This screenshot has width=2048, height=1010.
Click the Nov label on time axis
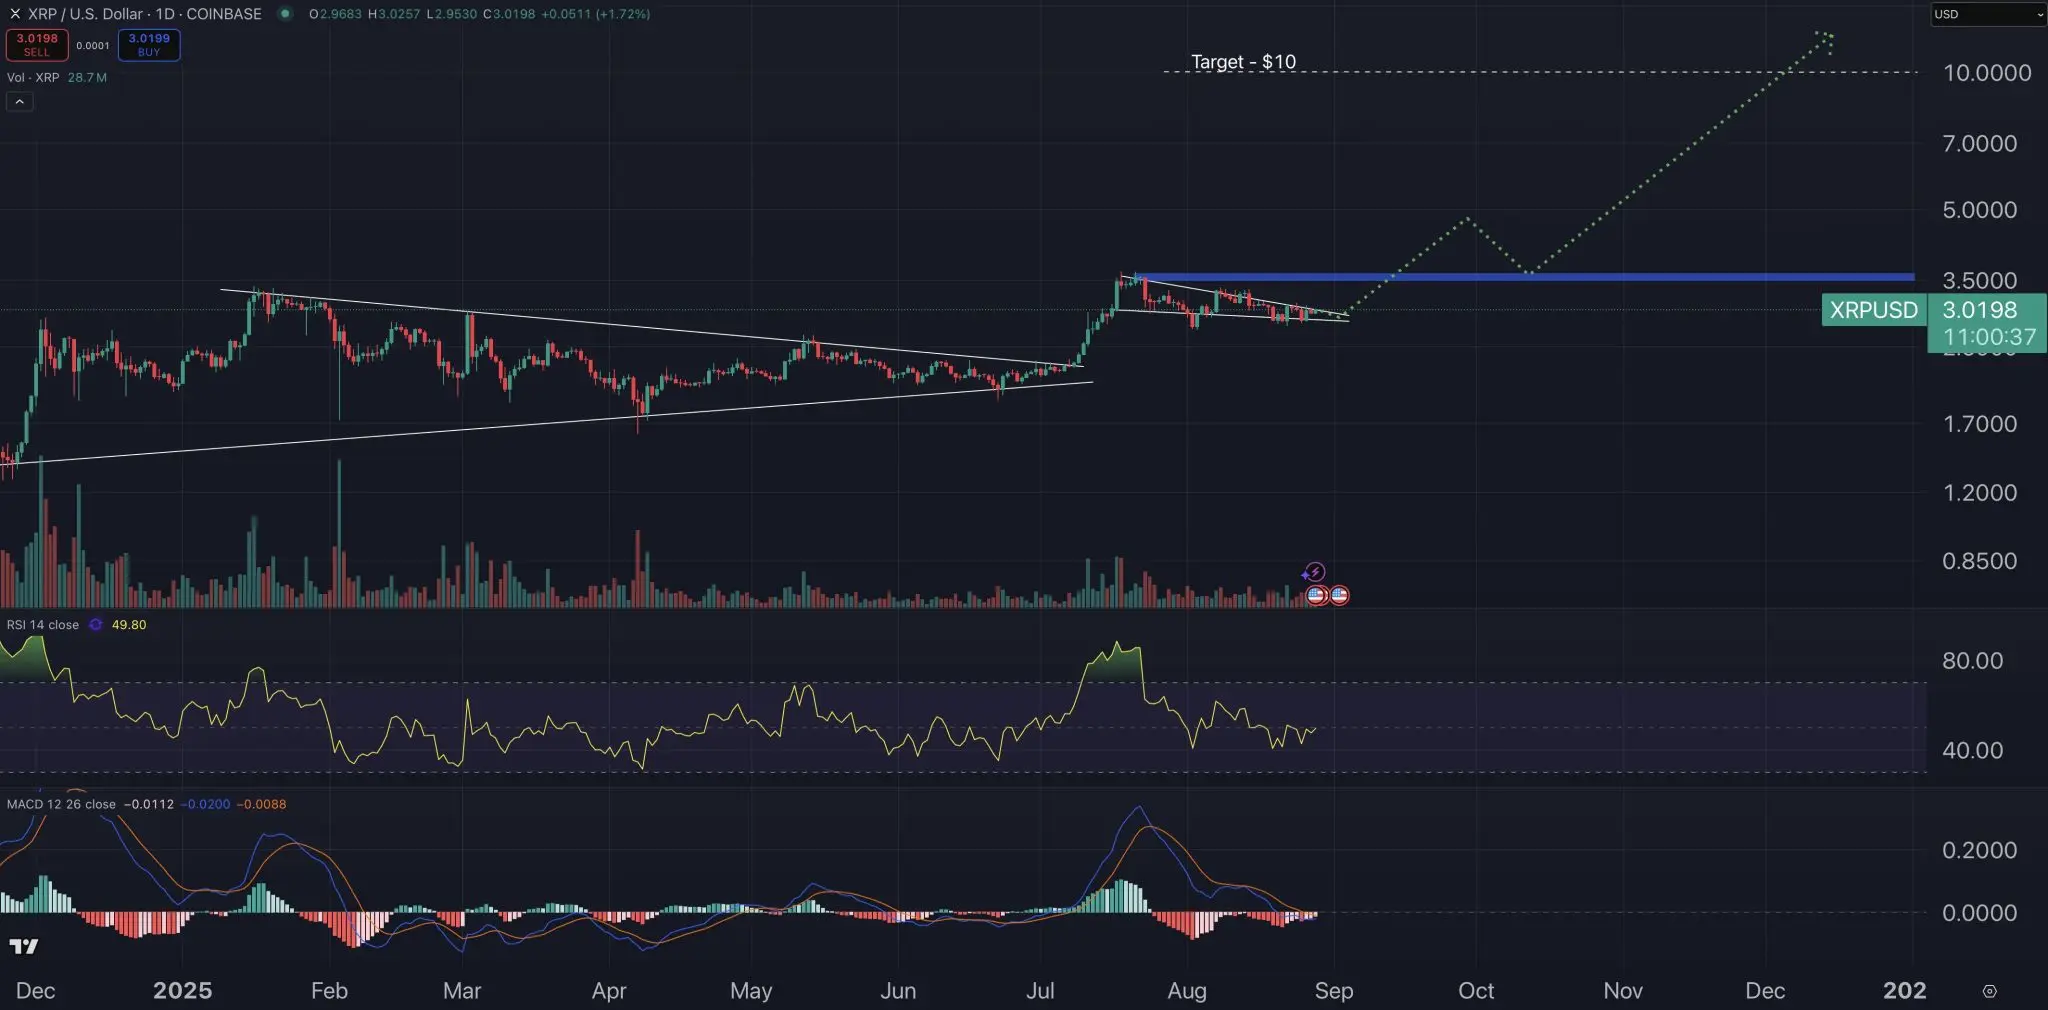pos(1623,991)
